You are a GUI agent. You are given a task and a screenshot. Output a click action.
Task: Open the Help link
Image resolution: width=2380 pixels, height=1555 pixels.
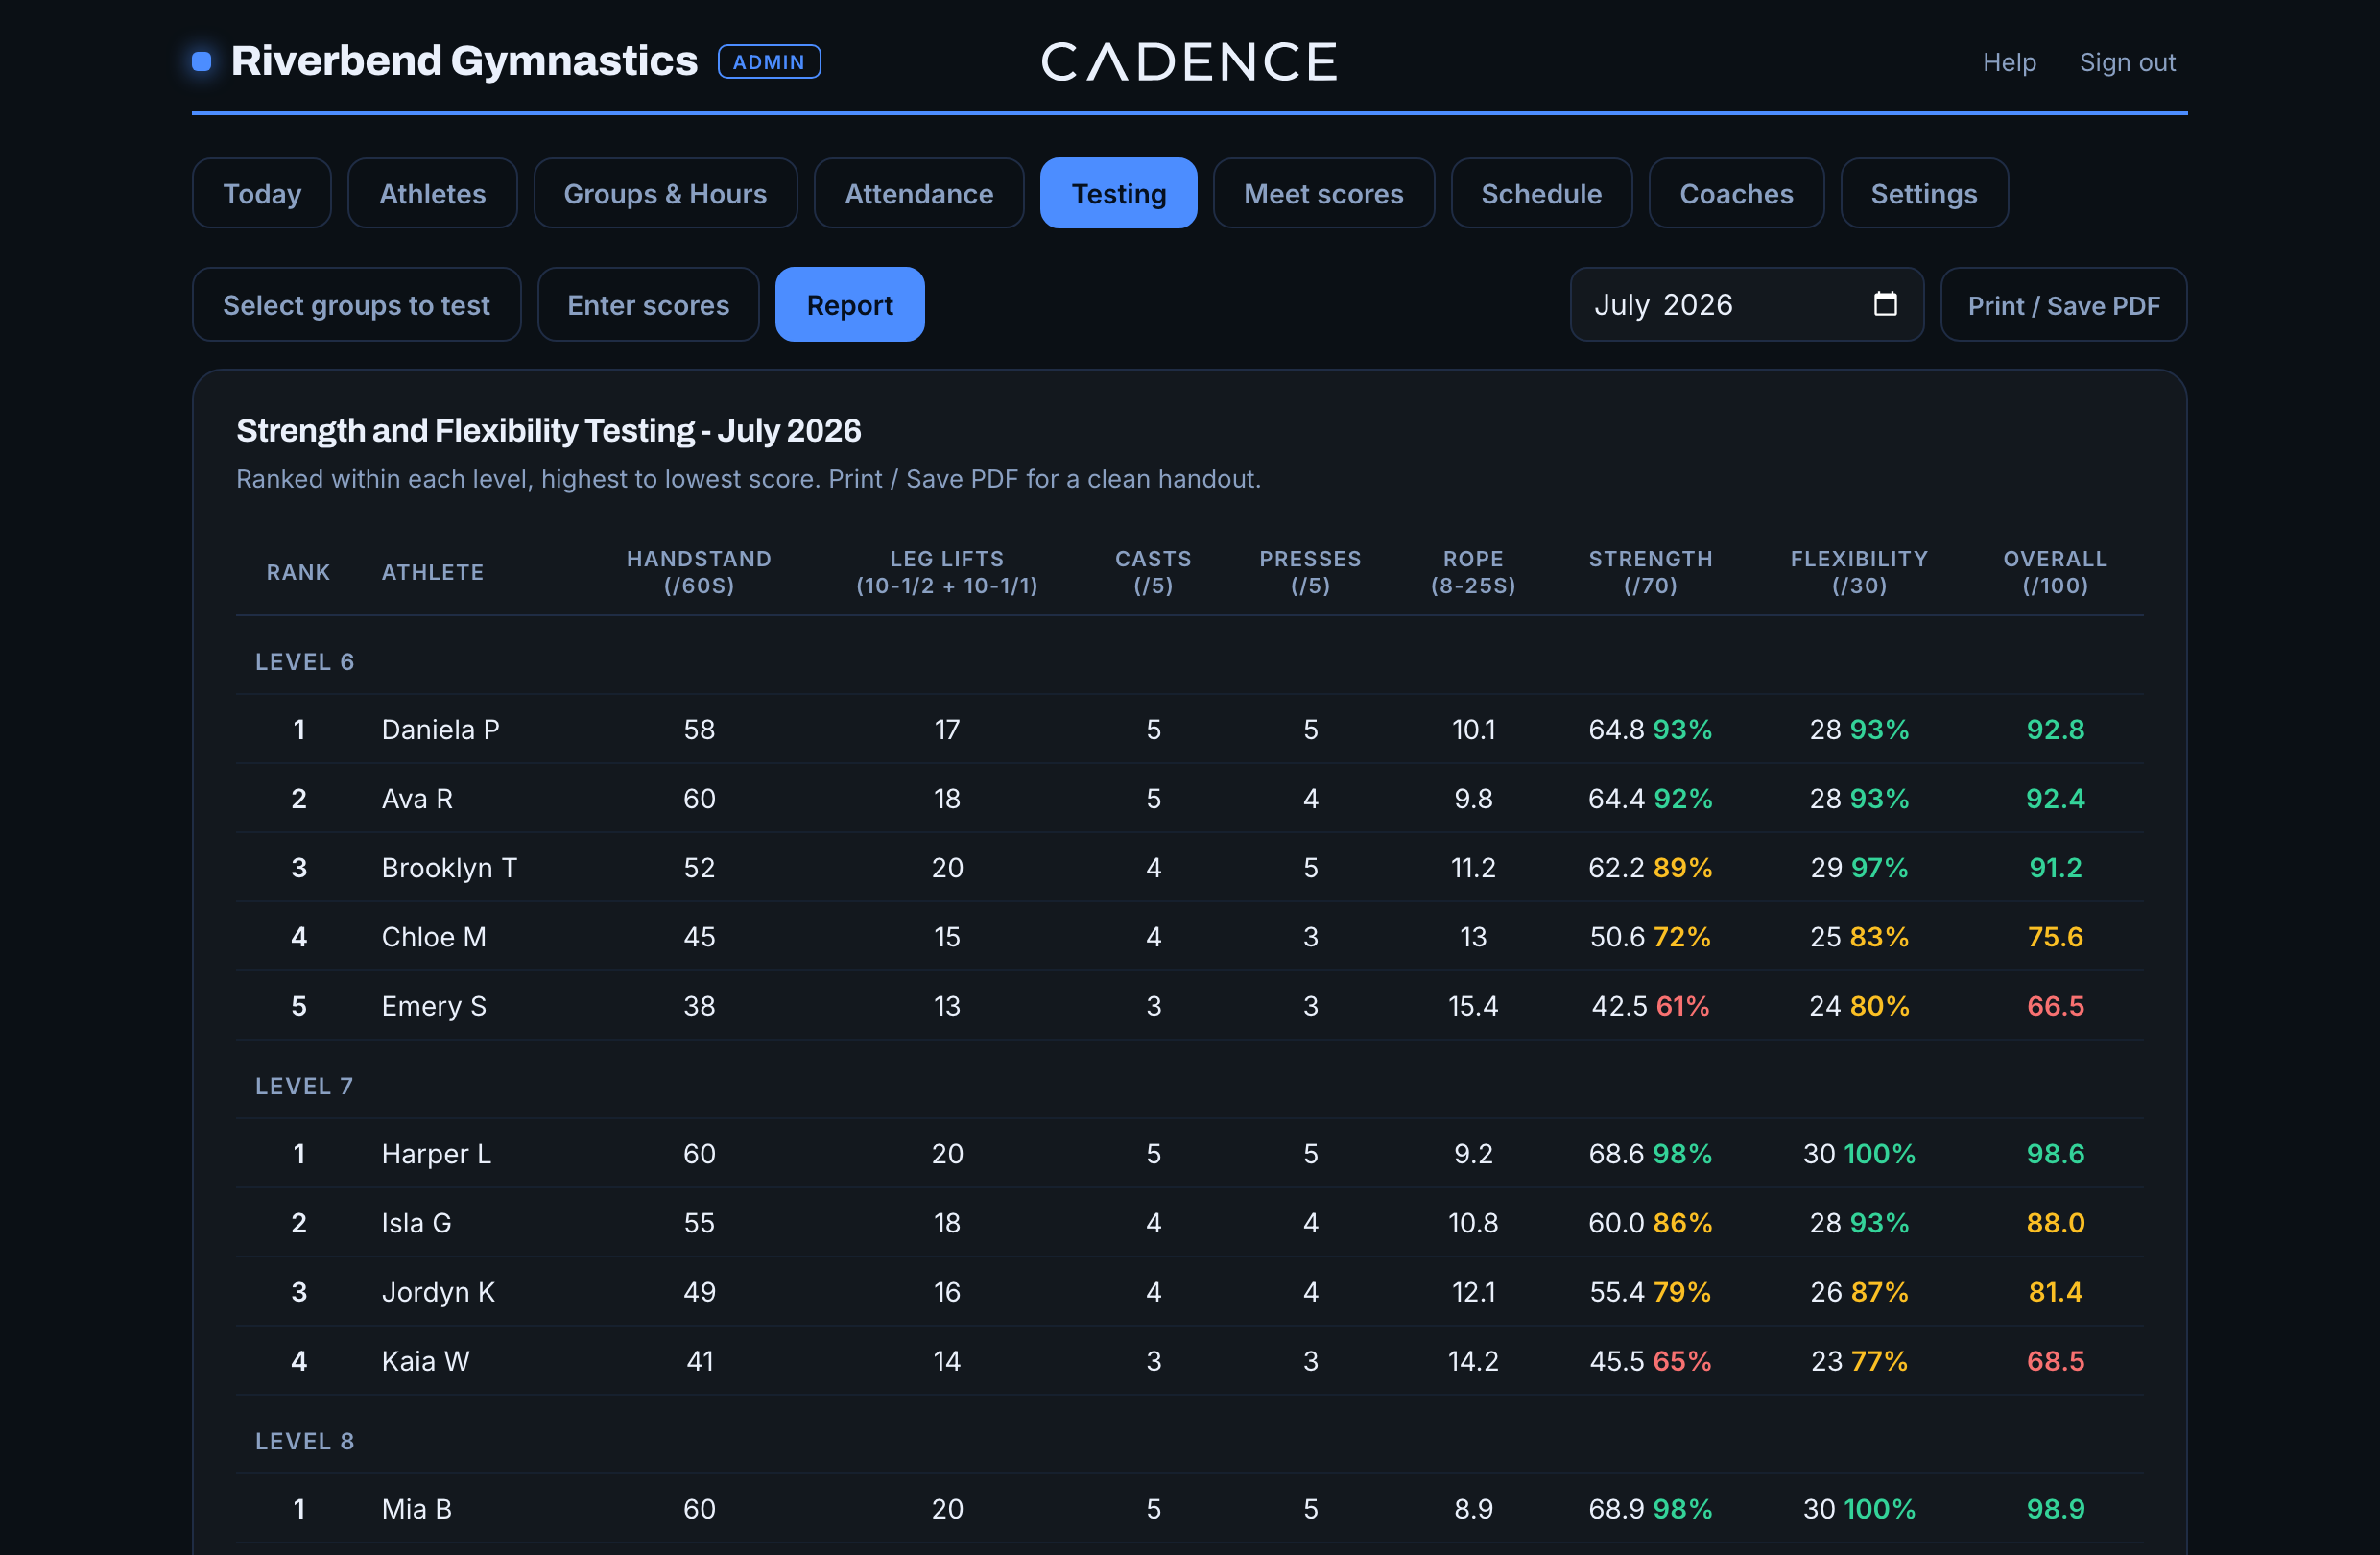2009,62
